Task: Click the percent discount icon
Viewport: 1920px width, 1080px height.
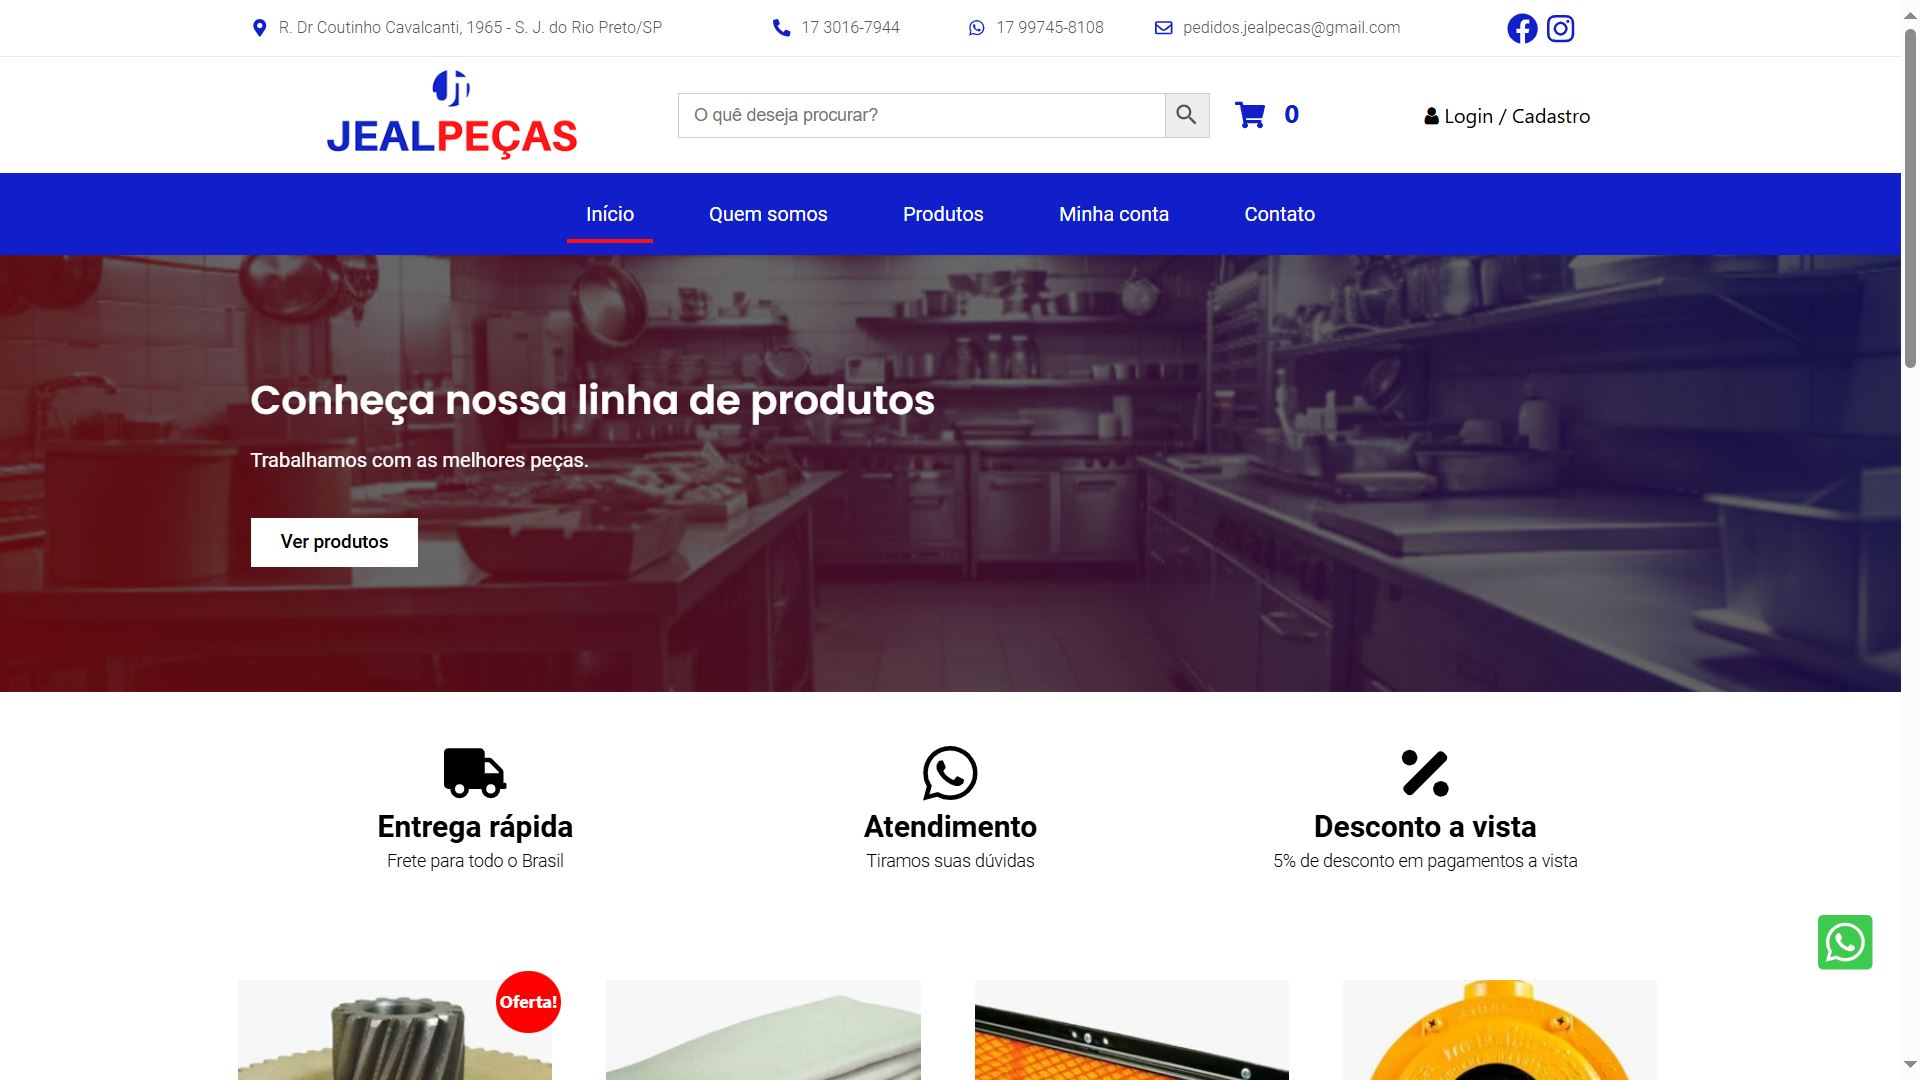Action: [x=1425, y=773]
